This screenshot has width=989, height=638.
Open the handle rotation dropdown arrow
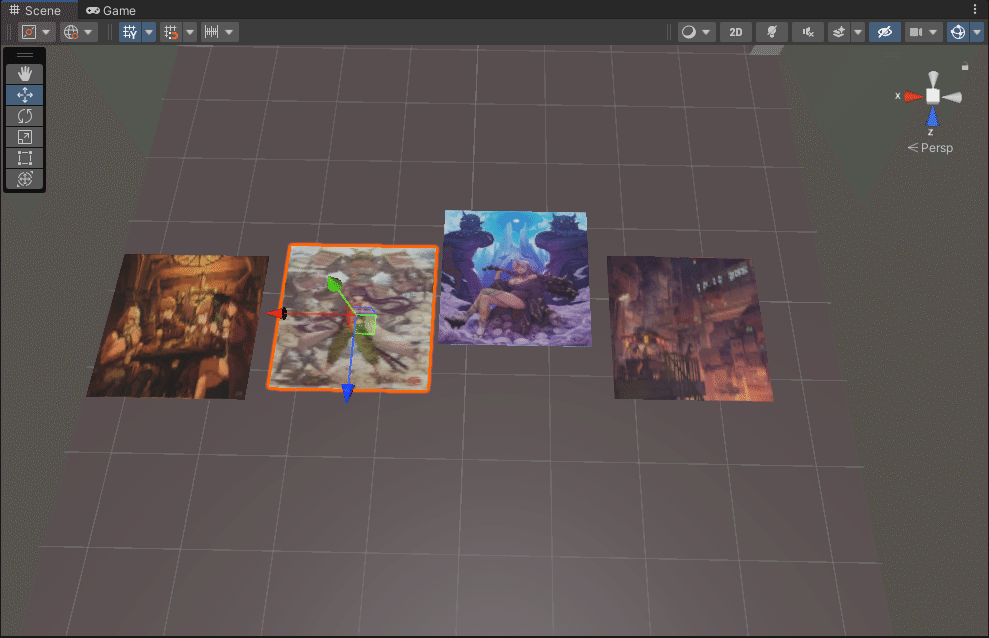(x=88, y=32)
